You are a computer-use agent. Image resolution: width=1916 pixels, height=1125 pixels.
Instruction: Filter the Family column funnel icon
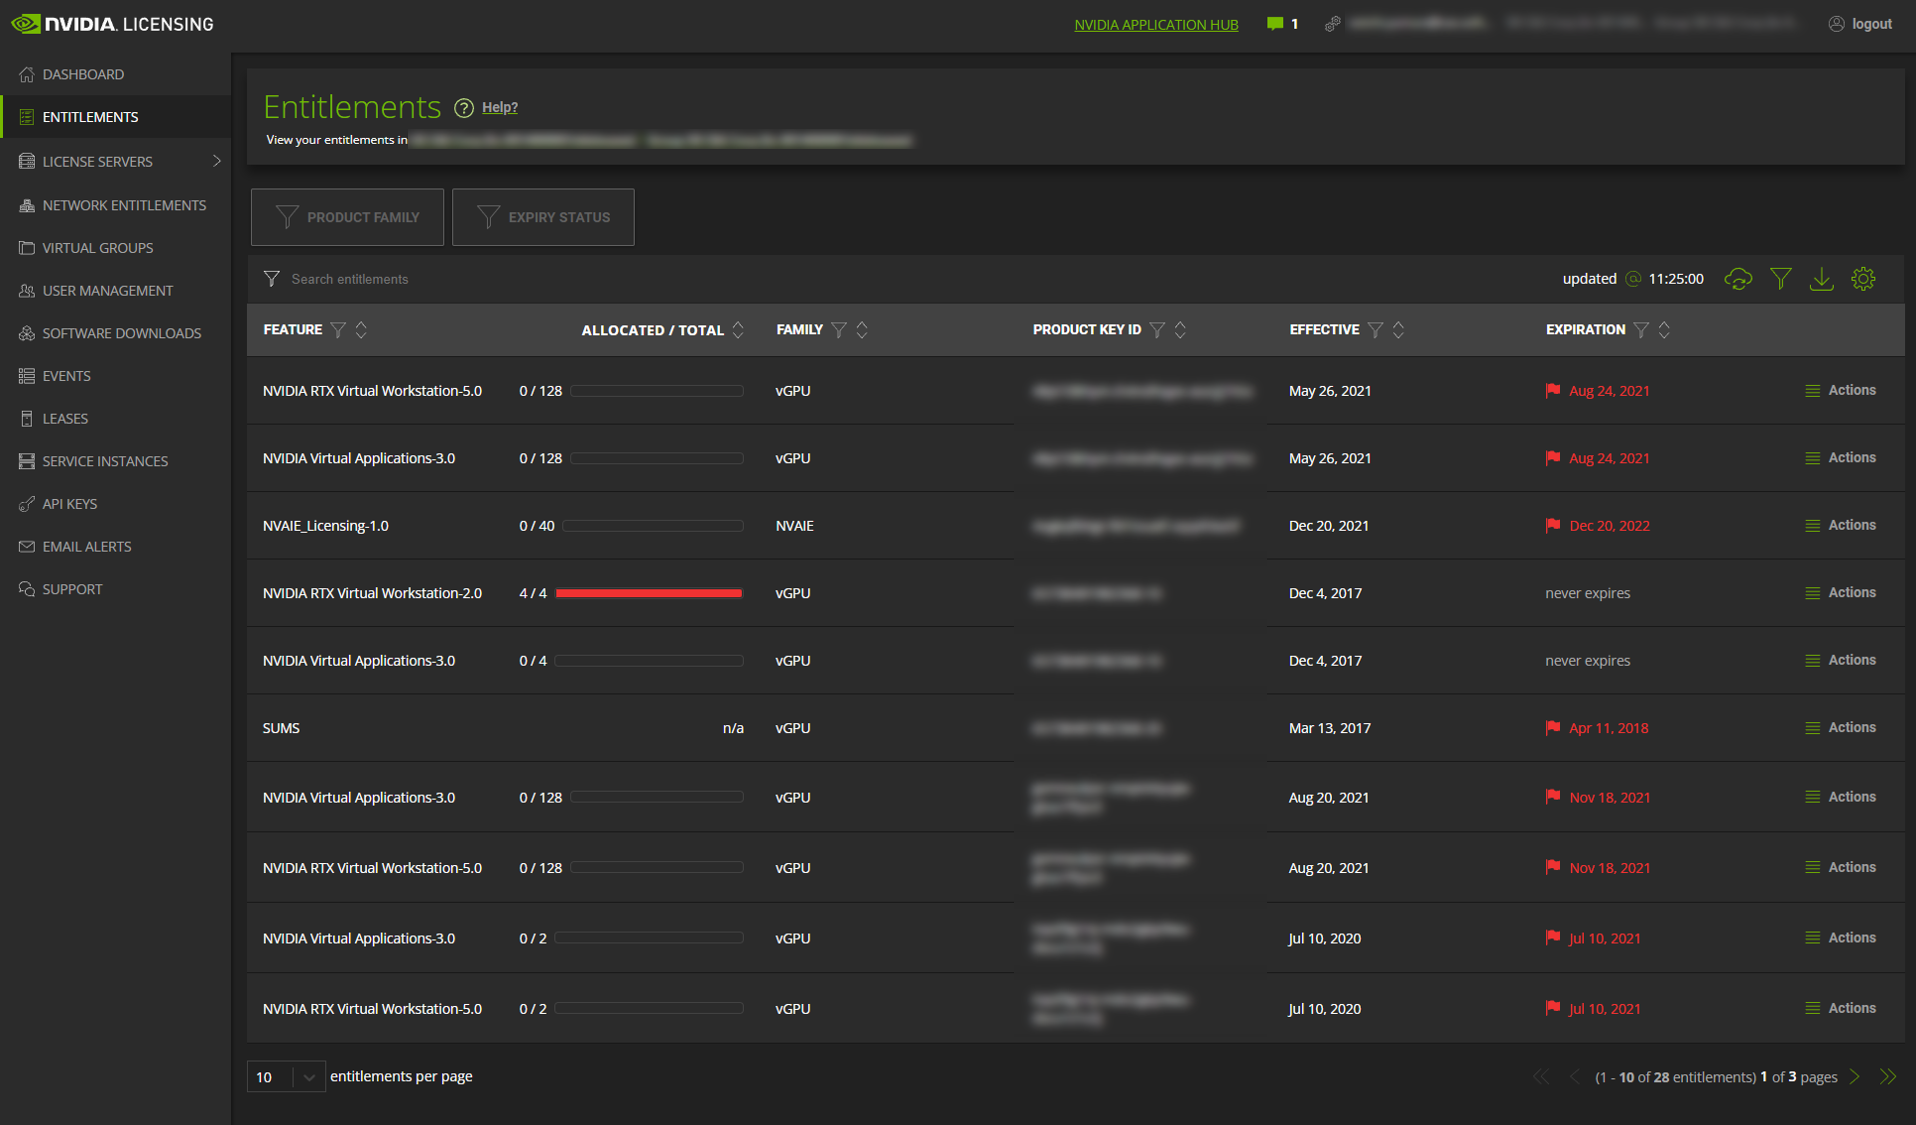click(839, 330)
